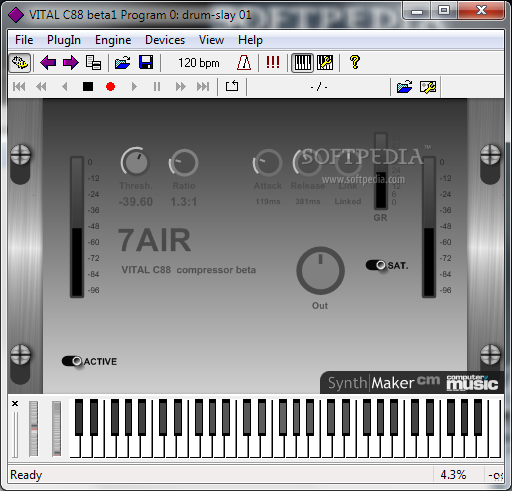Click the left input level meter
The width and height of the screenshot is (512, 491).
tap(77, 227)
